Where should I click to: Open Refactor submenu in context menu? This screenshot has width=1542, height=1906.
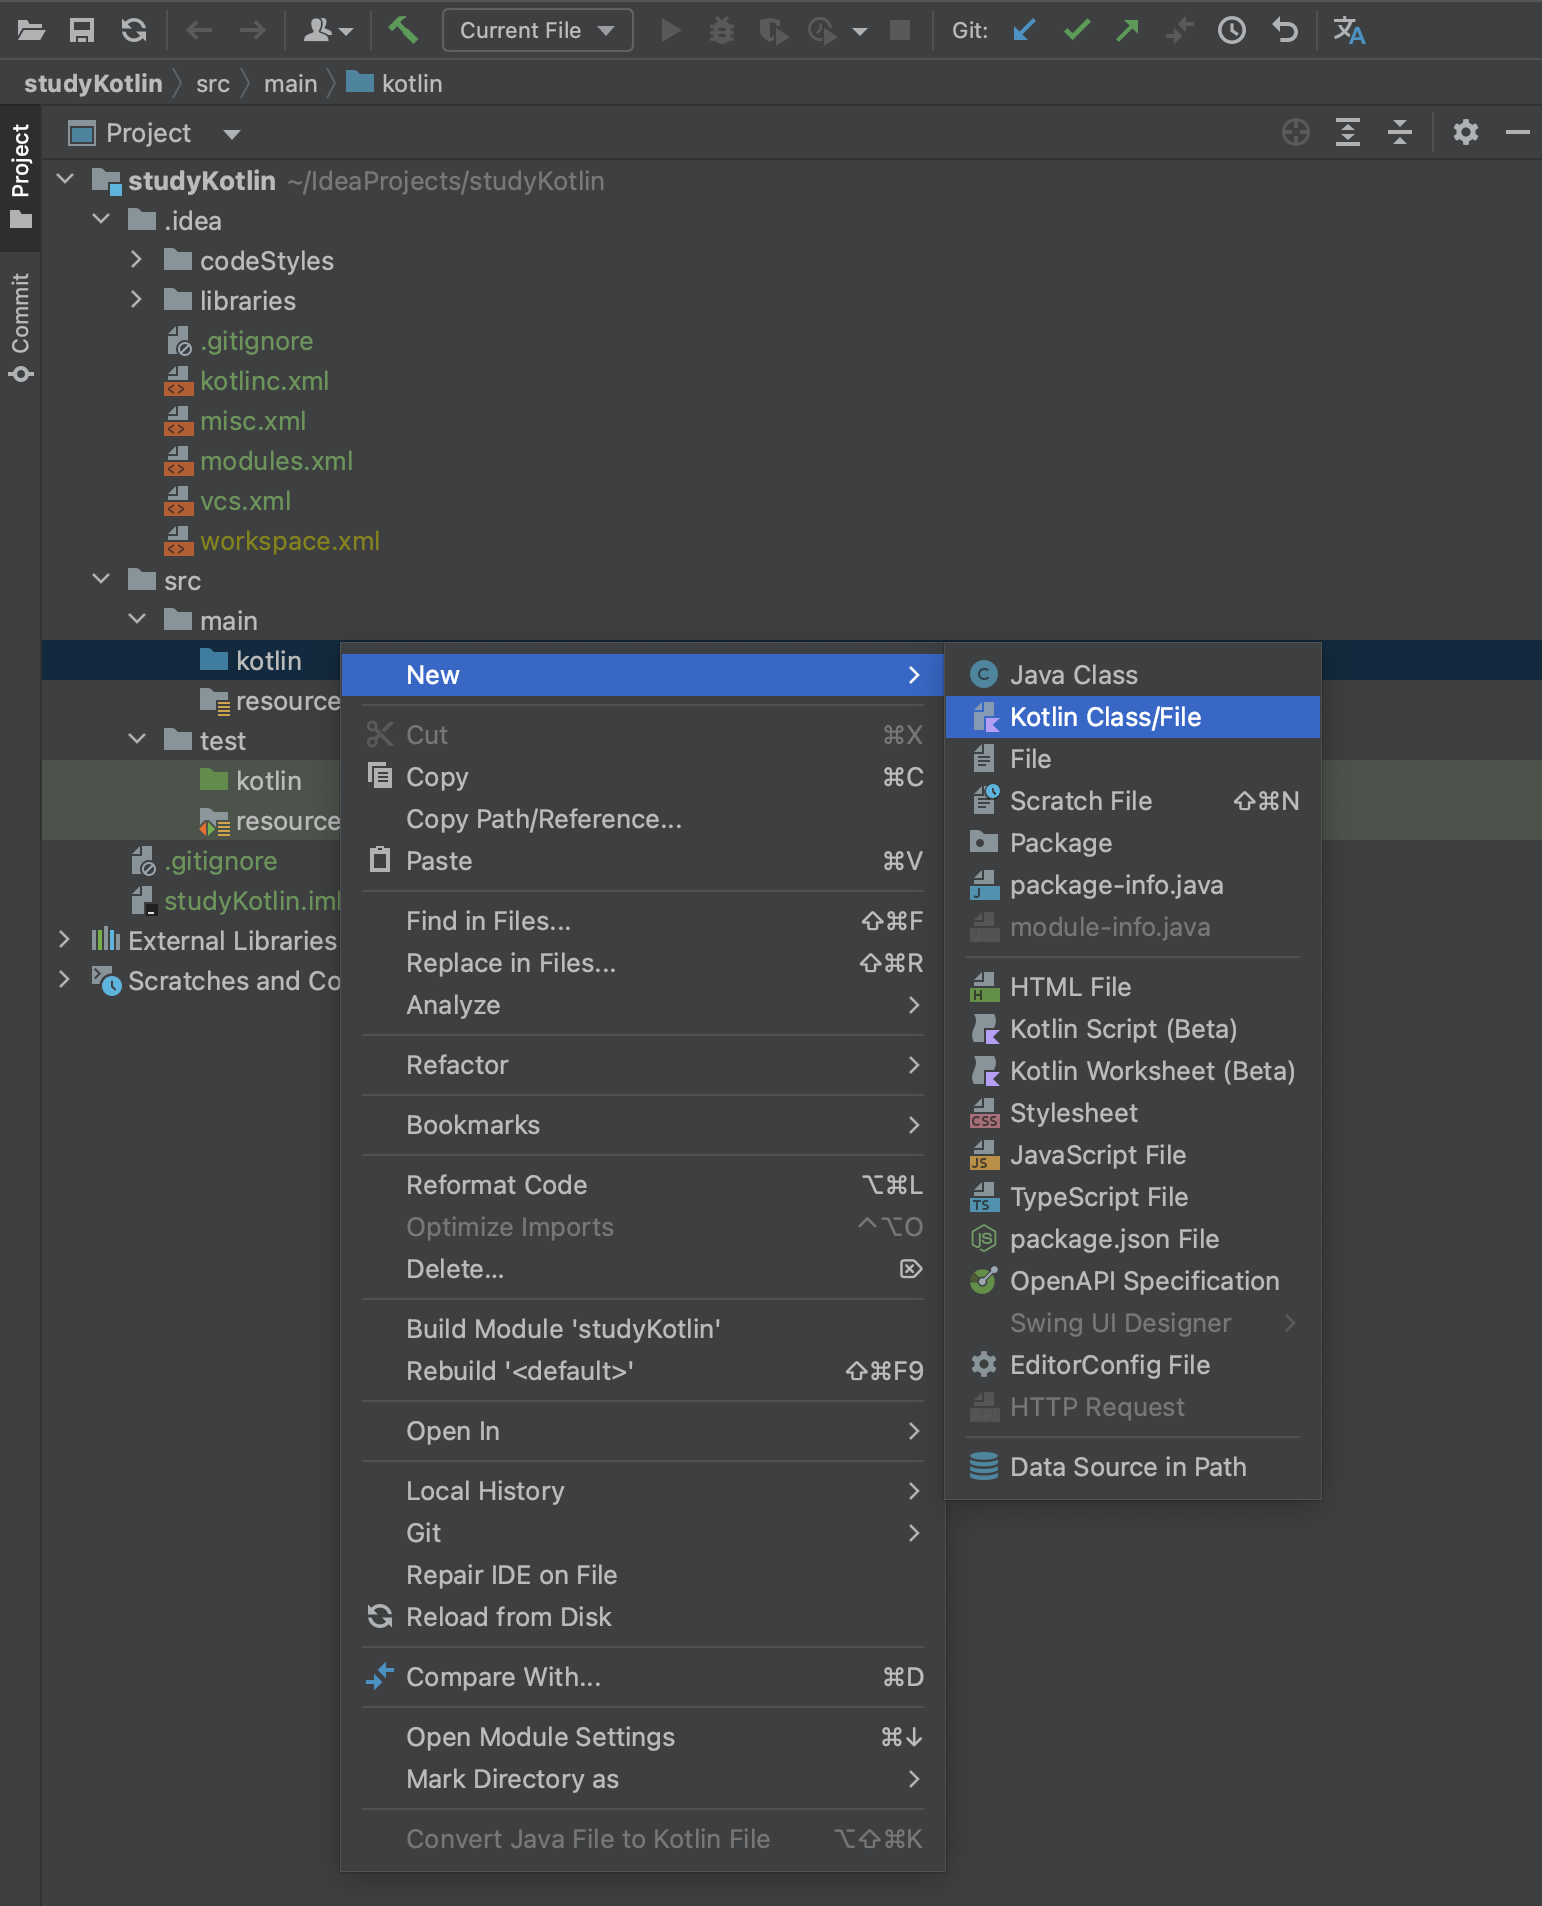(x=643, y=1065)
